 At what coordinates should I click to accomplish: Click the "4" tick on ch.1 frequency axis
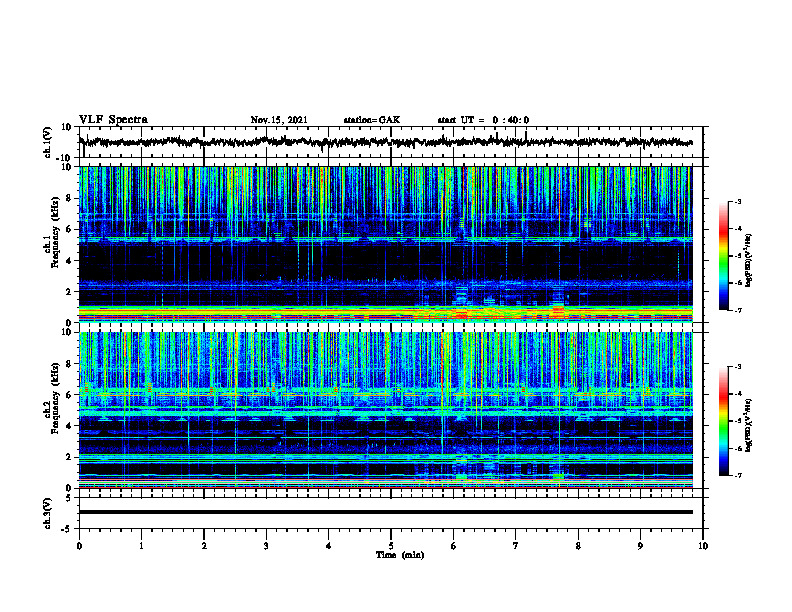(x=68, y=261)
